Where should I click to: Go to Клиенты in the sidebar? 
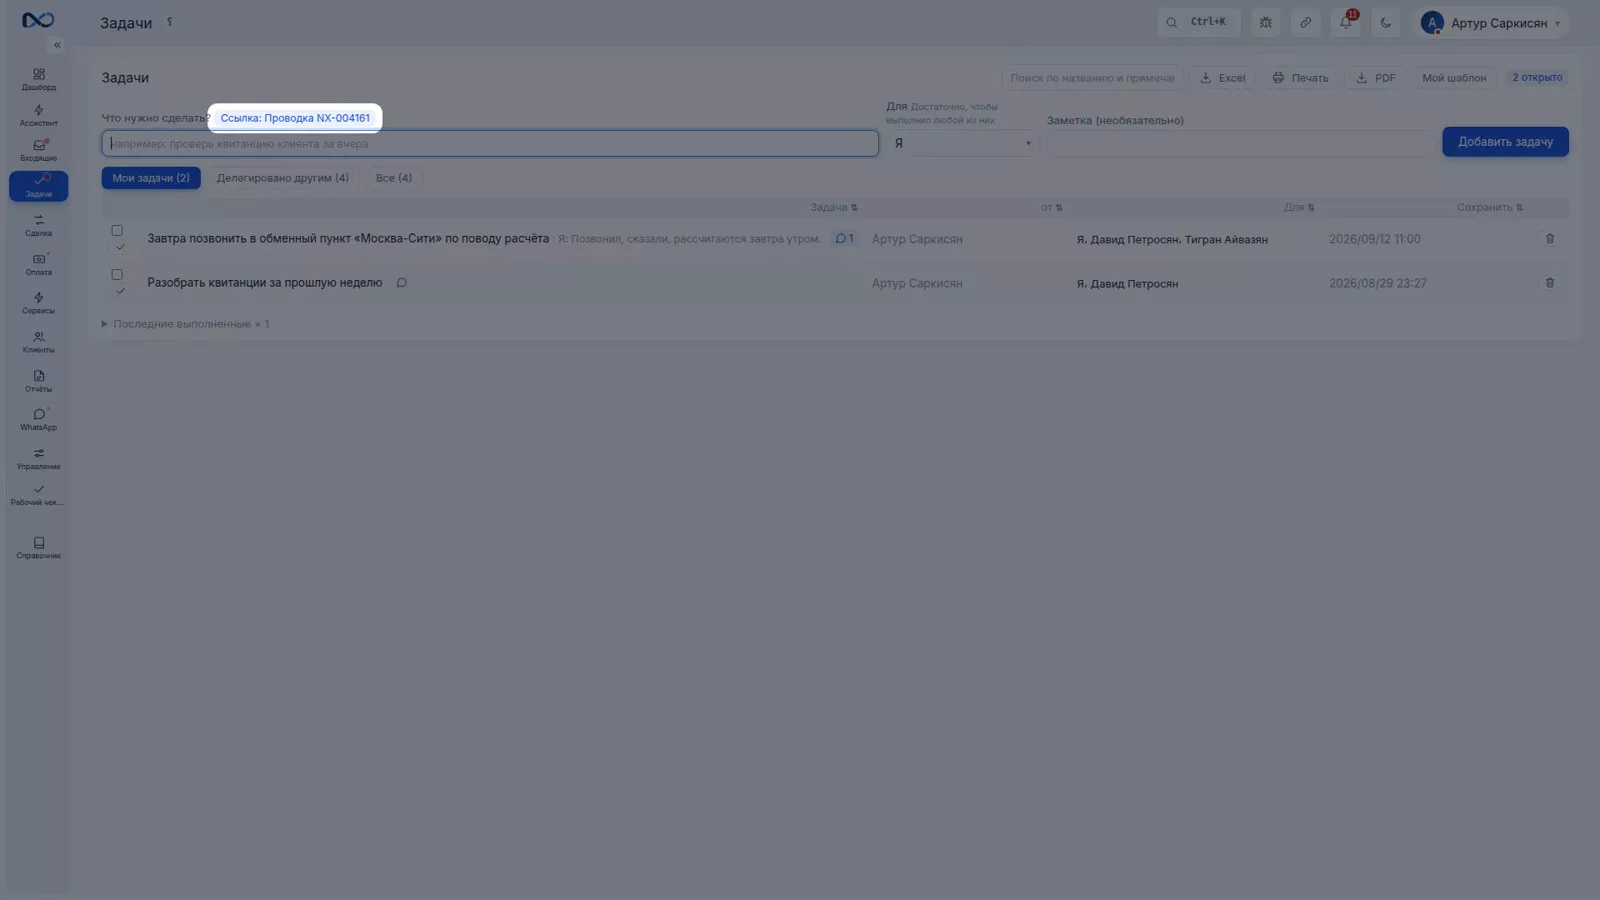pyautogui.click(x=38, y=342)
